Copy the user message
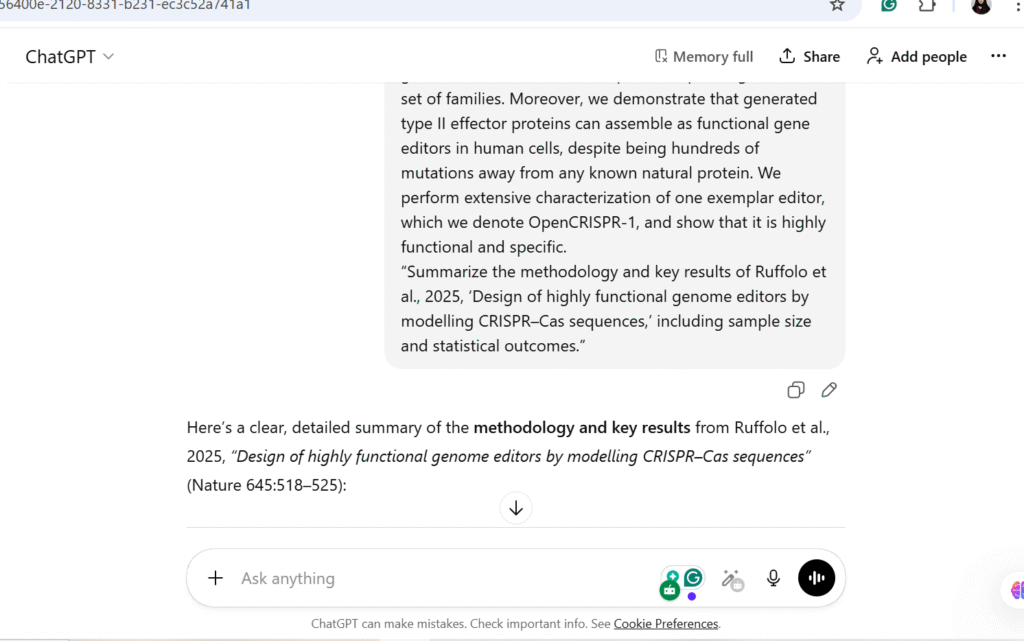Image resolution: width=1024 pixels, height=641 pixels. pos(795,390)
